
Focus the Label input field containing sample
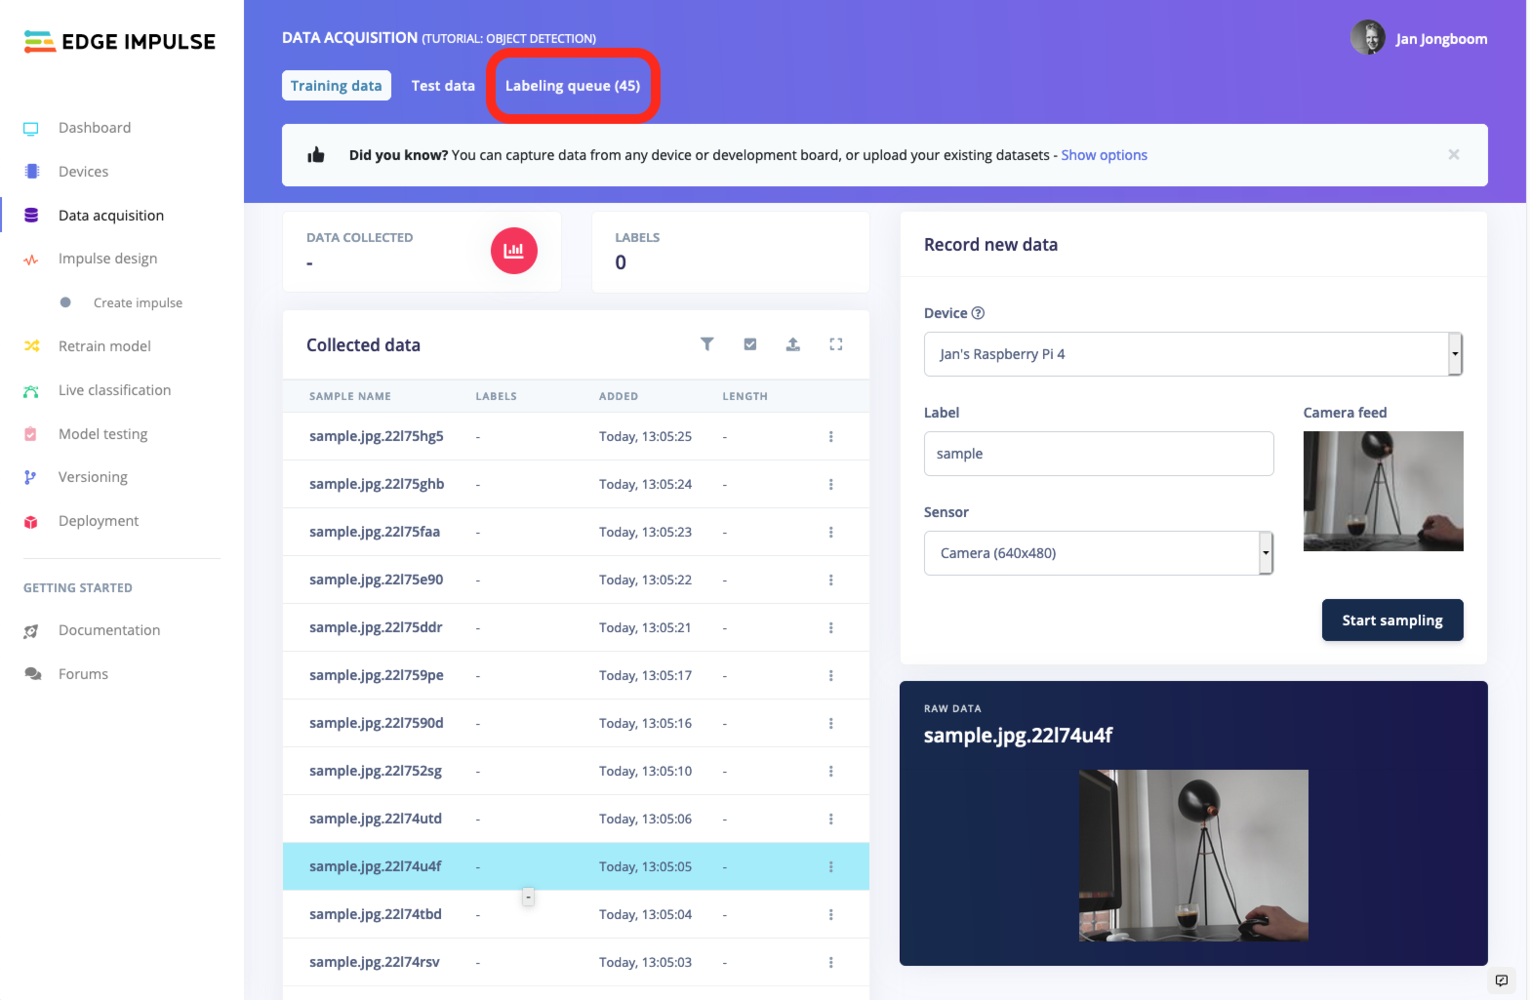point(1098,454)
